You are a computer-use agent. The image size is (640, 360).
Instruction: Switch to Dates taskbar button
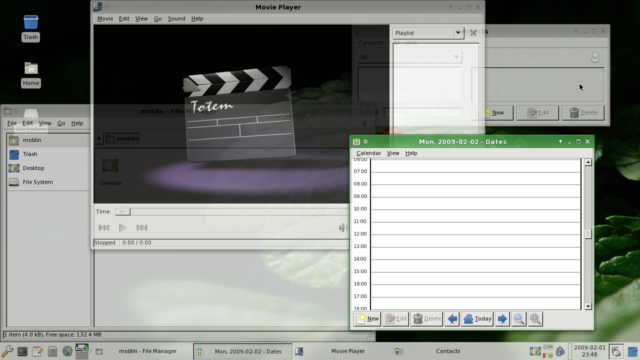pyautogui.click(x=243, y=351)
